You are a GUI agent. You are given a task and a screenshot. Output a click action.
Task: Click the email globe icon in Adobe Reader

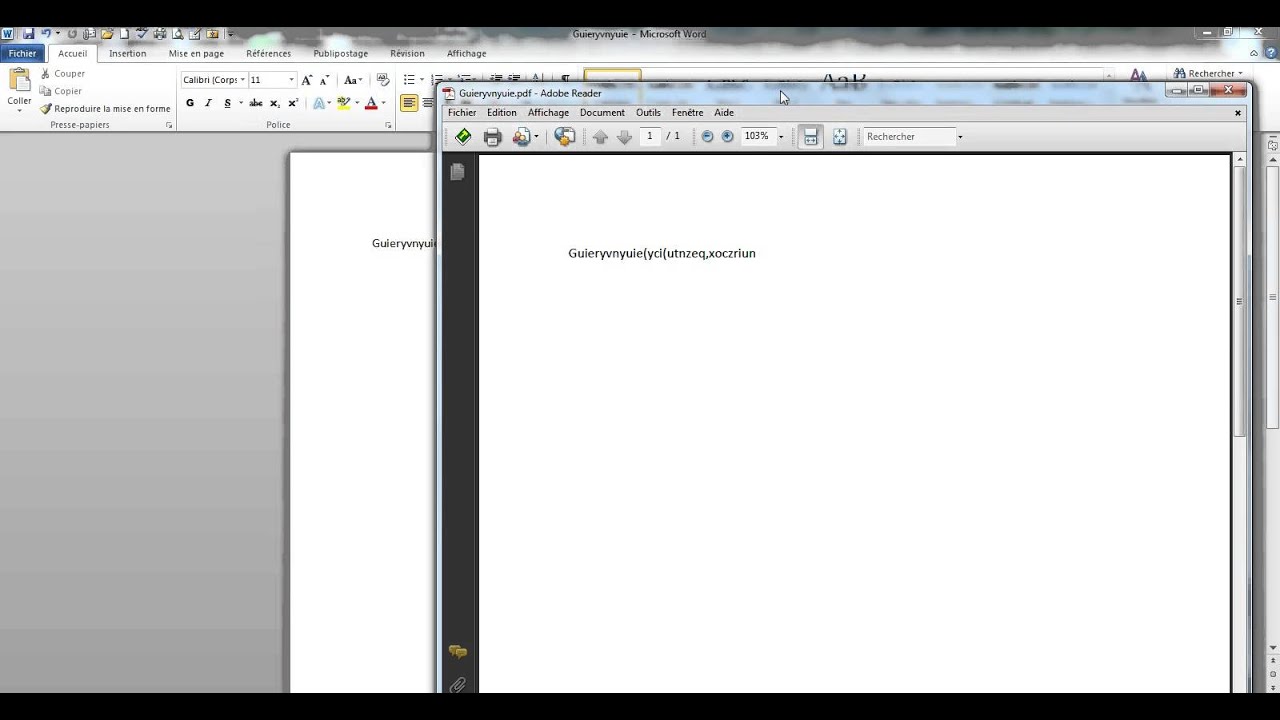[565, 137]
